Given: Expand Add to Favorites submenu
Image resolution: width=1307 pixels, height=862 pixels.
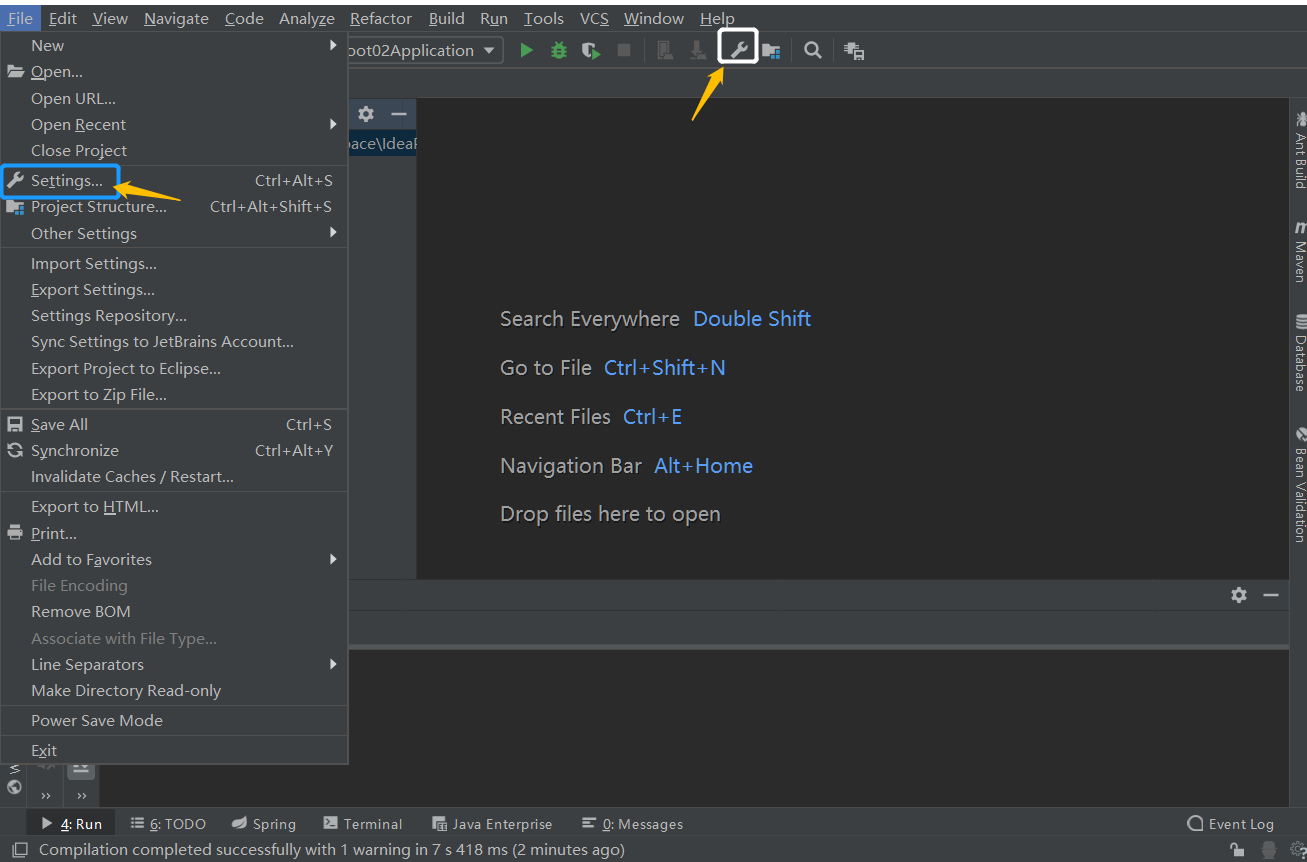Looking at the screenshot, I should (174, 559).
